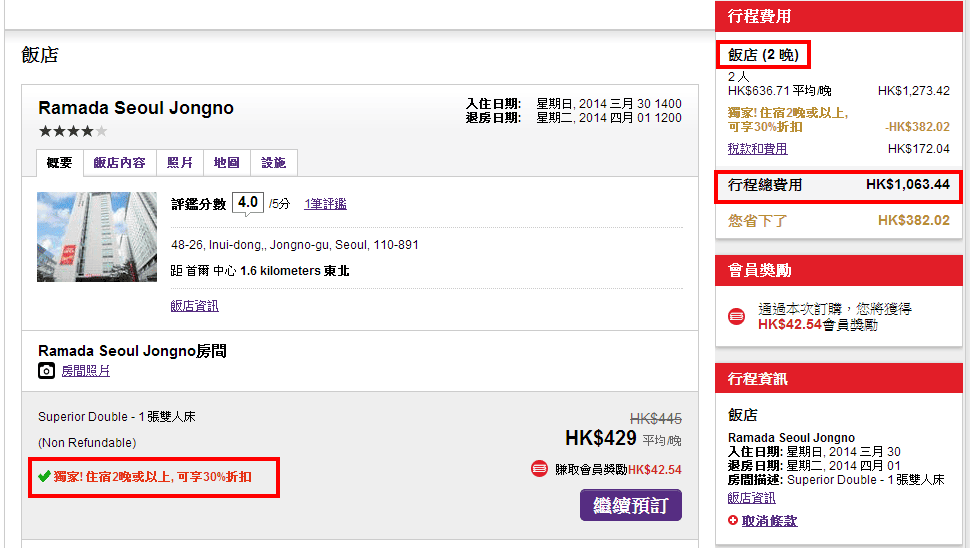Expand 取消條款 using the red plus icon
The width and height of the screenshot is (970, 548).
733,521
